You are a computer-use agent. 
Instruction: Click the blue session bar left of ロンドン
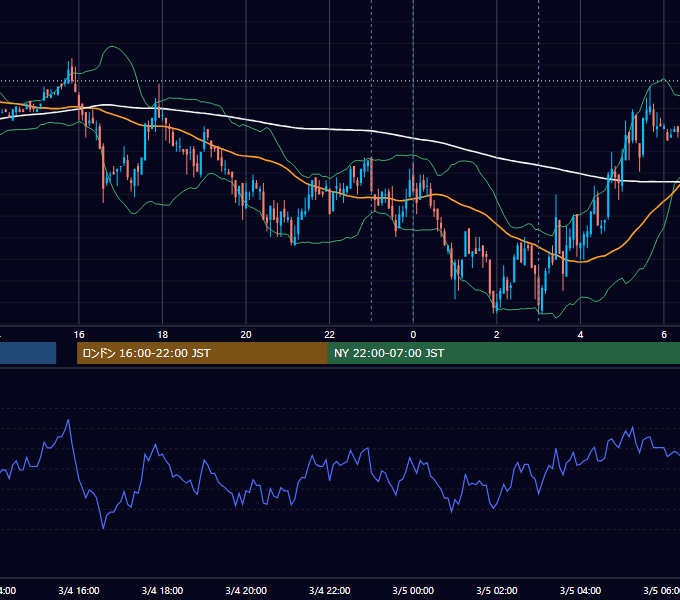[28, 353]
